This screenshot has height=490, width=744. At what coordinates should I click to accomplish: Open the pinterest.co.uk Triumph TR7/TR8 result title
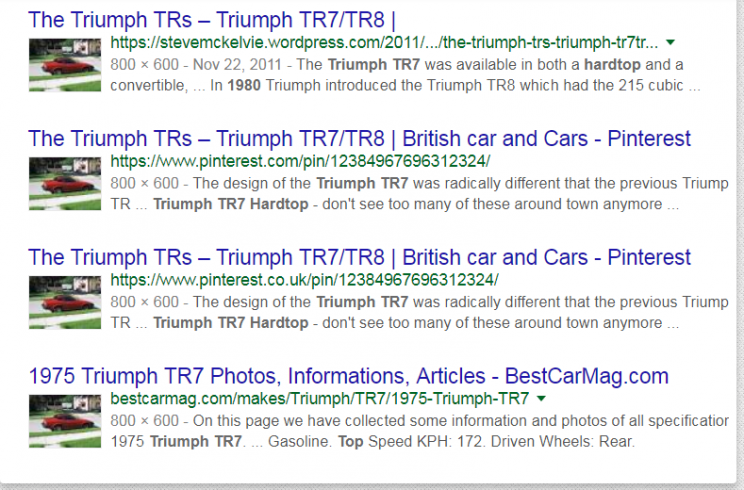359,258
